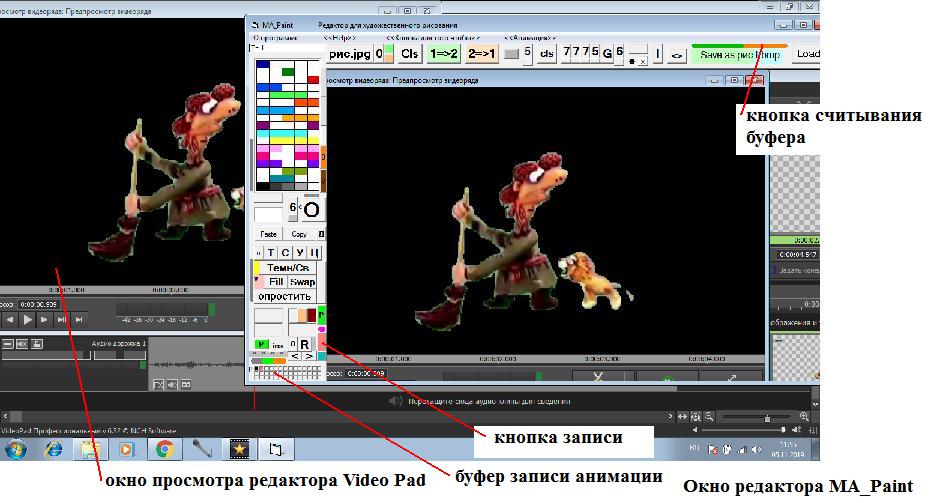Viewport: 933px width, 503px height.
Task: Click the Swap colors button
Action: click(302, 282)
